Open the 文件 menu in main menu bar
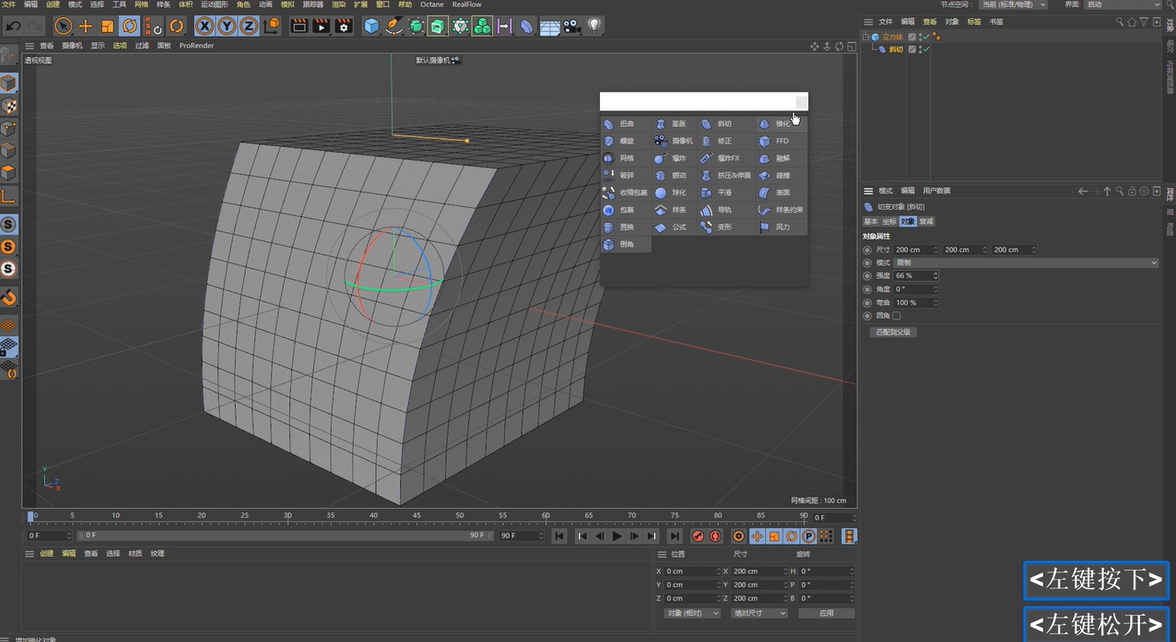Image resolution: width=1176 pixels, height=642 pixels. point(8,4)
